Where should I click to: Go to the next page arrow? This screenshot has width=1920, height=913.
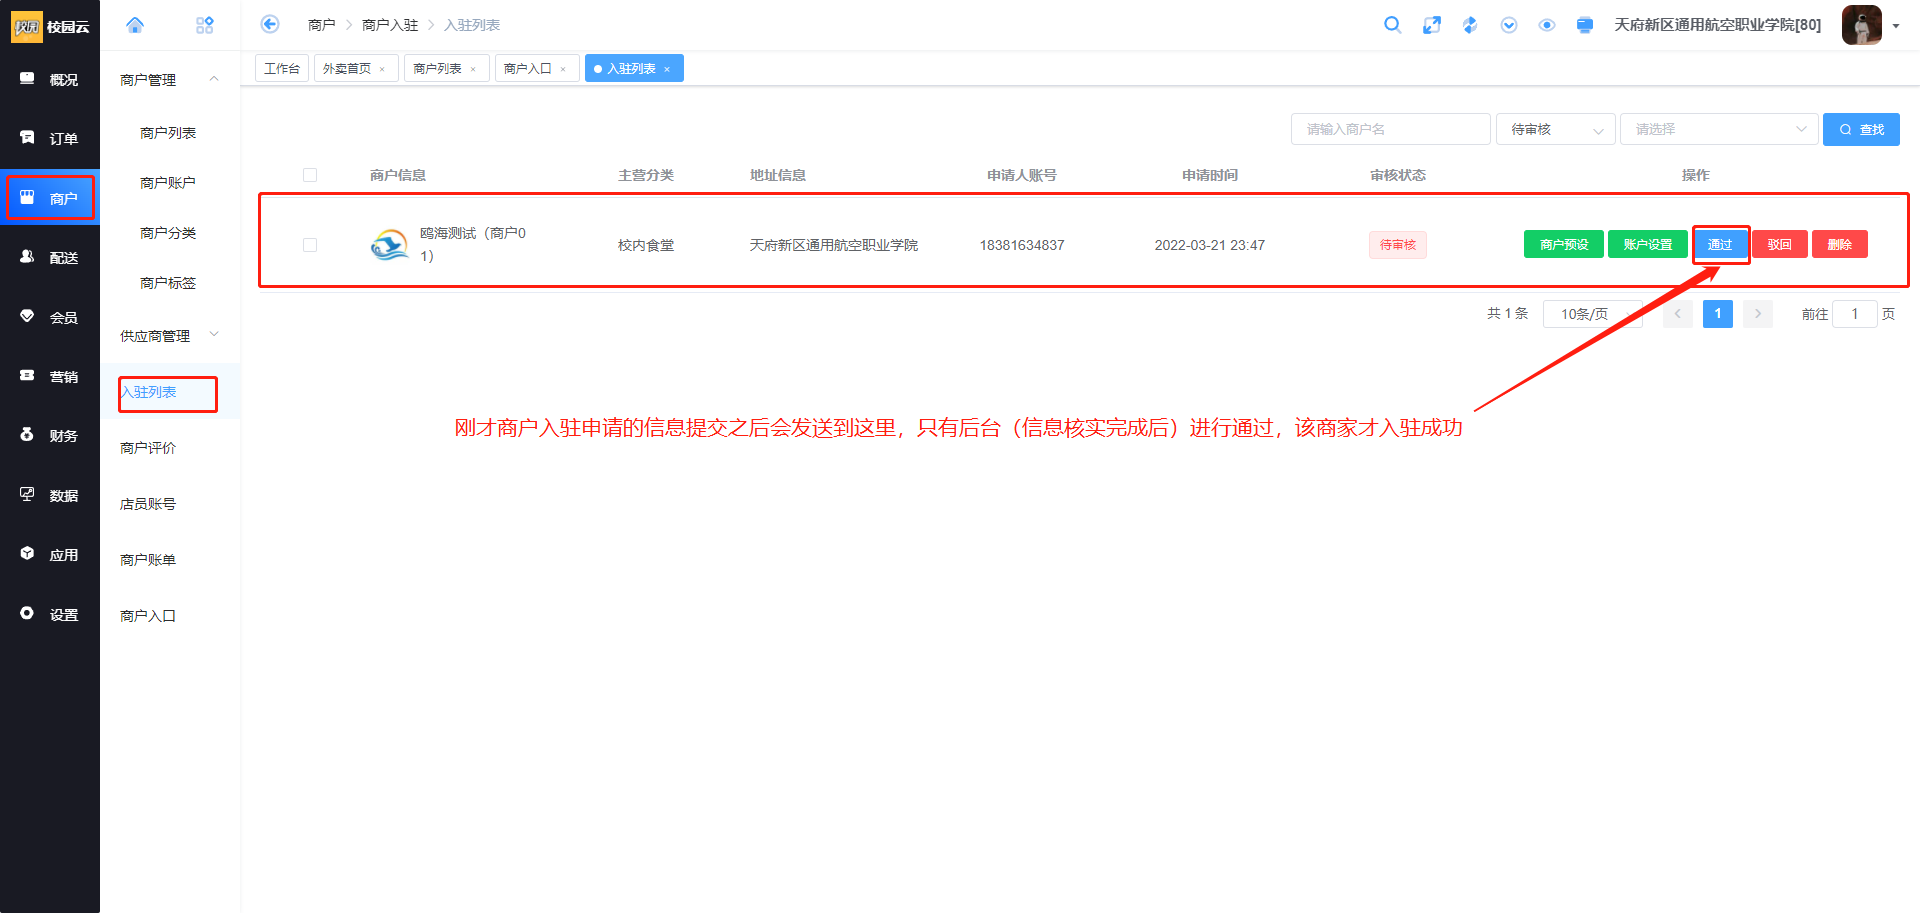[1758, 314]
